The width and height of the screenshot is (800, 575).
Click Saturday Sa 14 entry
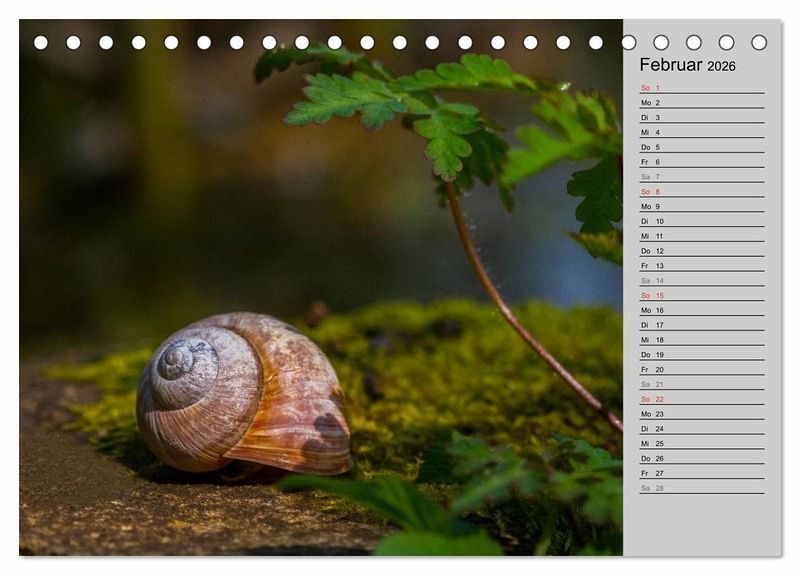coord(701,281)
